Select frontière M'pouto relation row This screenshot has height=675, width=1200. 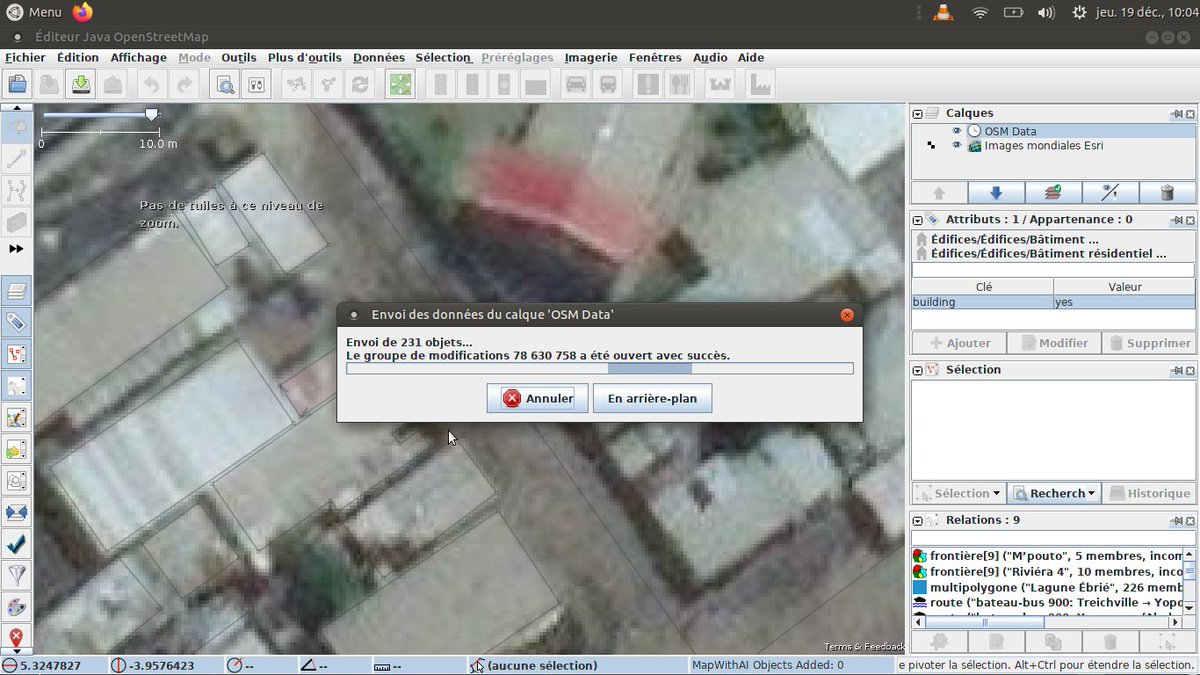1047,556
